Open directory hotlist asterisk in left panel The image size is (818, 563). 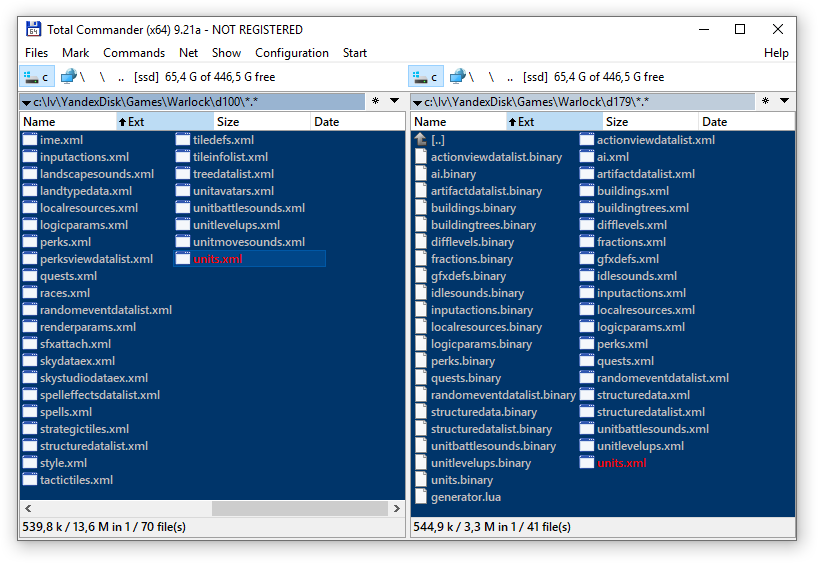(376, 101)
